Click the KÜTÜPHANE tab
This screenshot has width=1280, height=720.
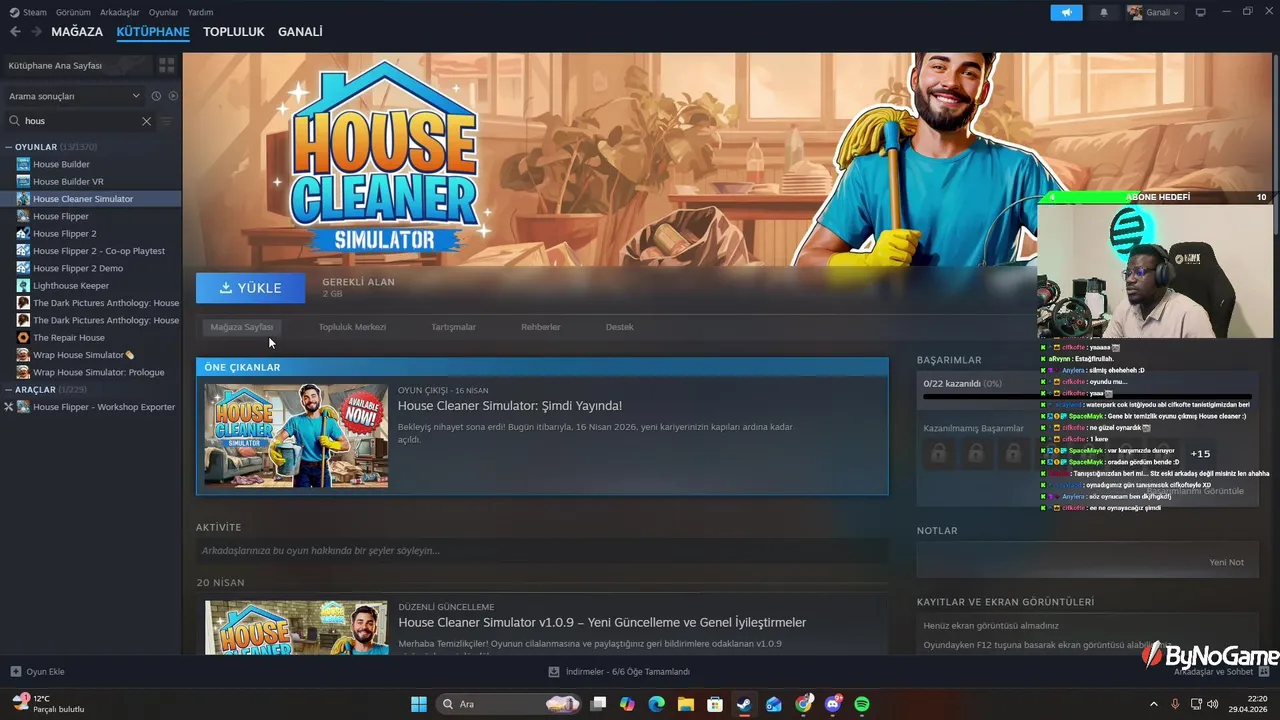[x=153, y=32]
